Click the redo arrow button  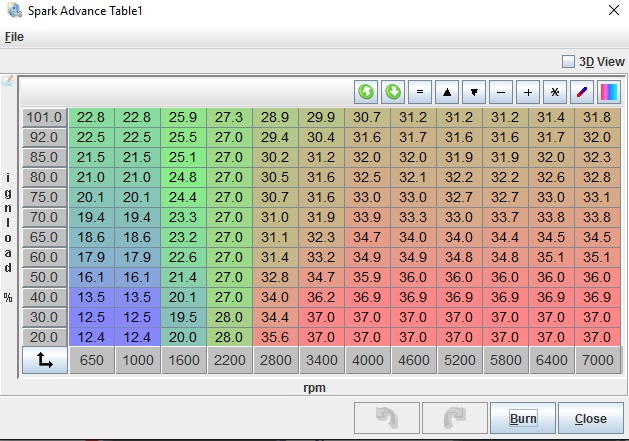point(455,418)
